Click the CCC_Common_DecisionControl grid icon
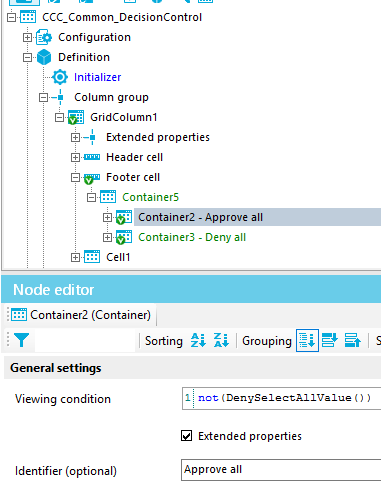Image resolution: width=381 pixels, height=488 pixels. tap(28, 17)
